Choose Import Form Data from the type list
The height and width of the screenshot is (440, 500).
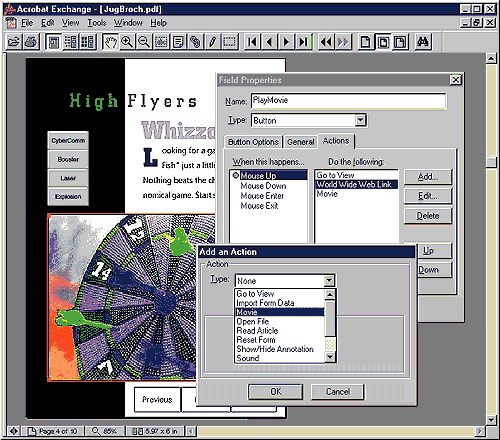280,303
